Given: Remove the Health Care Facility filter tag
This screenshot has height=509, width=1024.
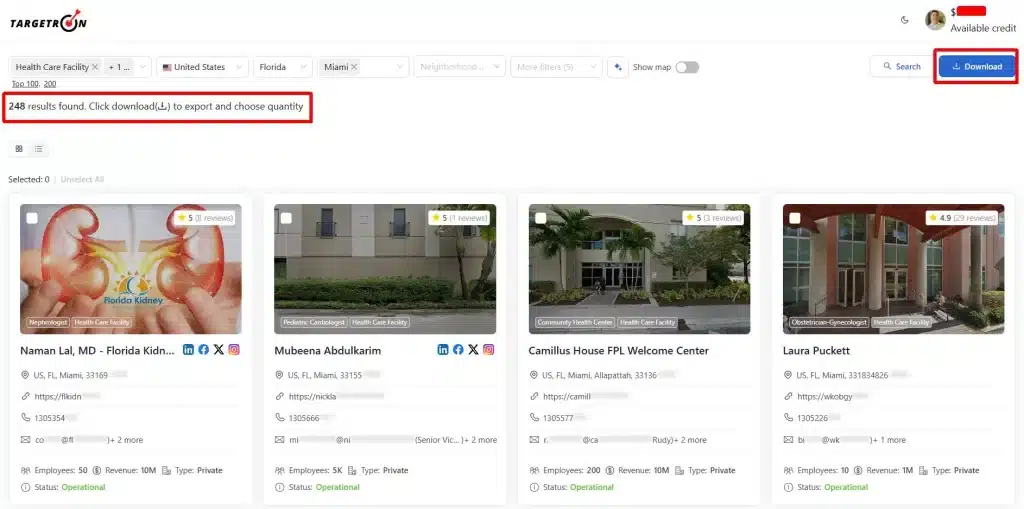Looking at the screenshot, I should pyautogui.click(x=95, y=67).
